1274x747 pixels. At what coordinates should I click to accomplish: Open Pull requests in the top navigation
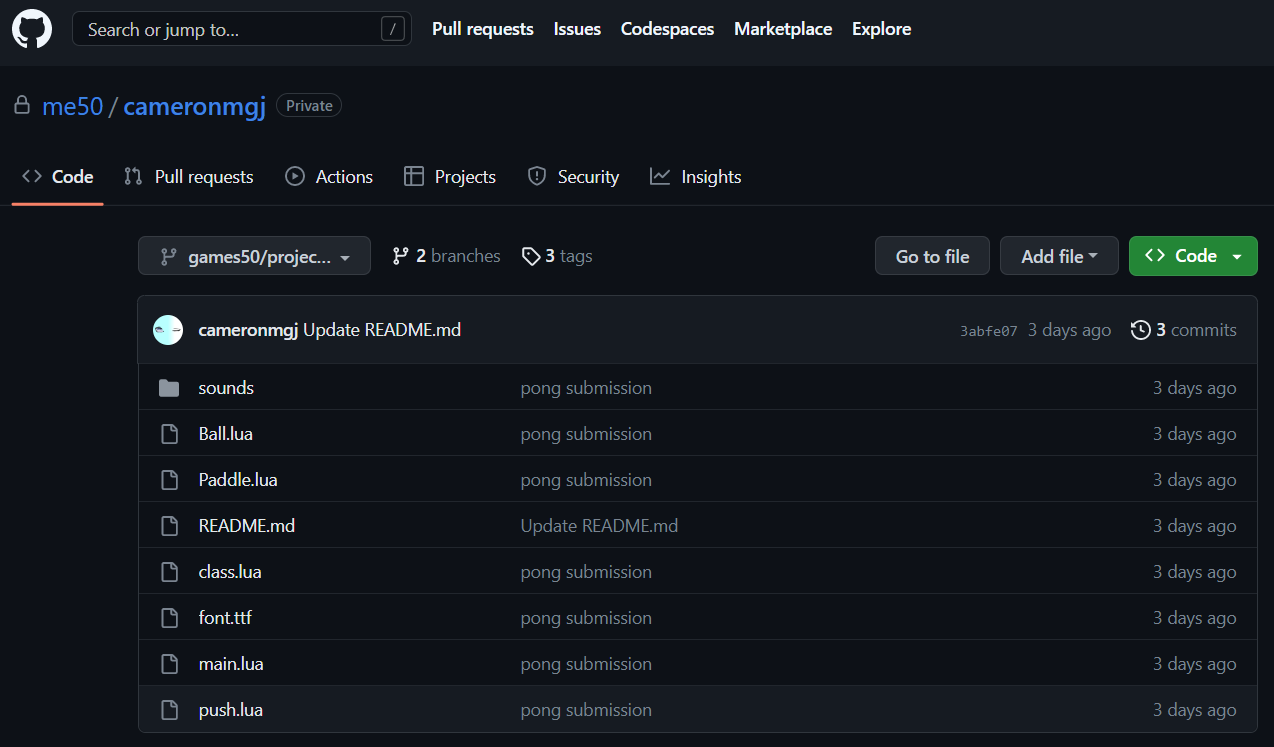[x=483, y=29]
